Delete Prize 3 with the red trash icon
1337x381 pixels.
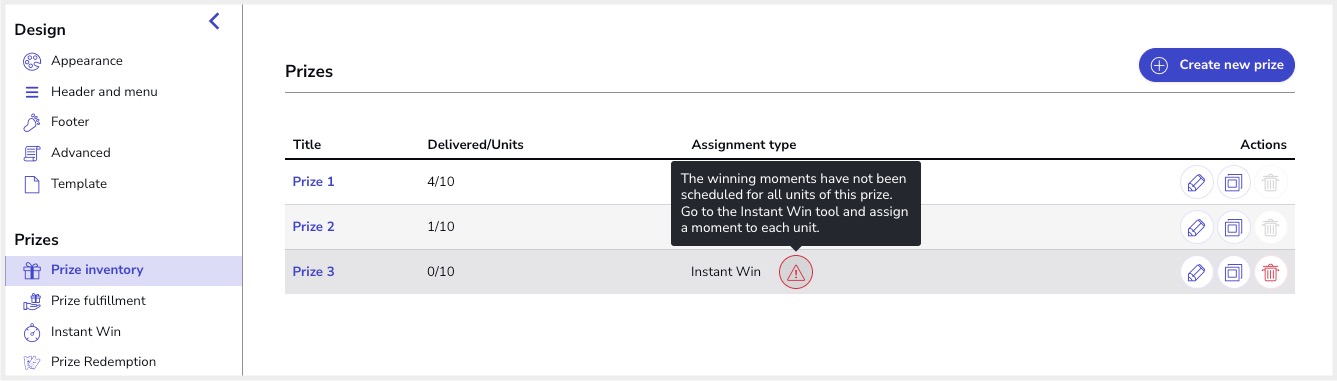pyautogui.click(x=1270, y=271)
